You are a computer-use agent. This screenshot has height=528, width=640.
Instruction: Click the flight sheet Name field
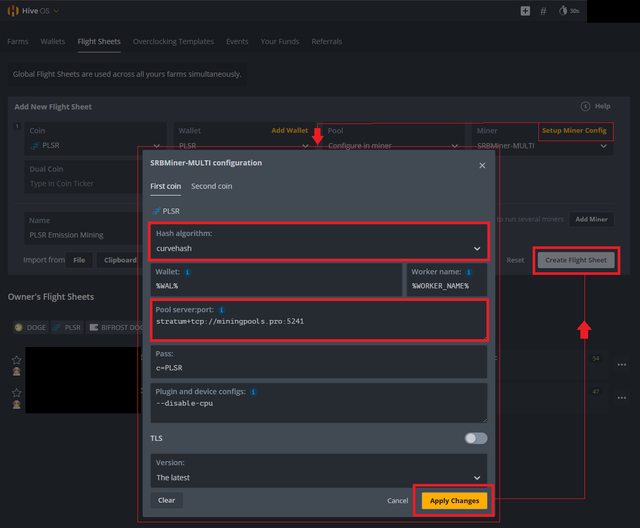tap(82, 228)
